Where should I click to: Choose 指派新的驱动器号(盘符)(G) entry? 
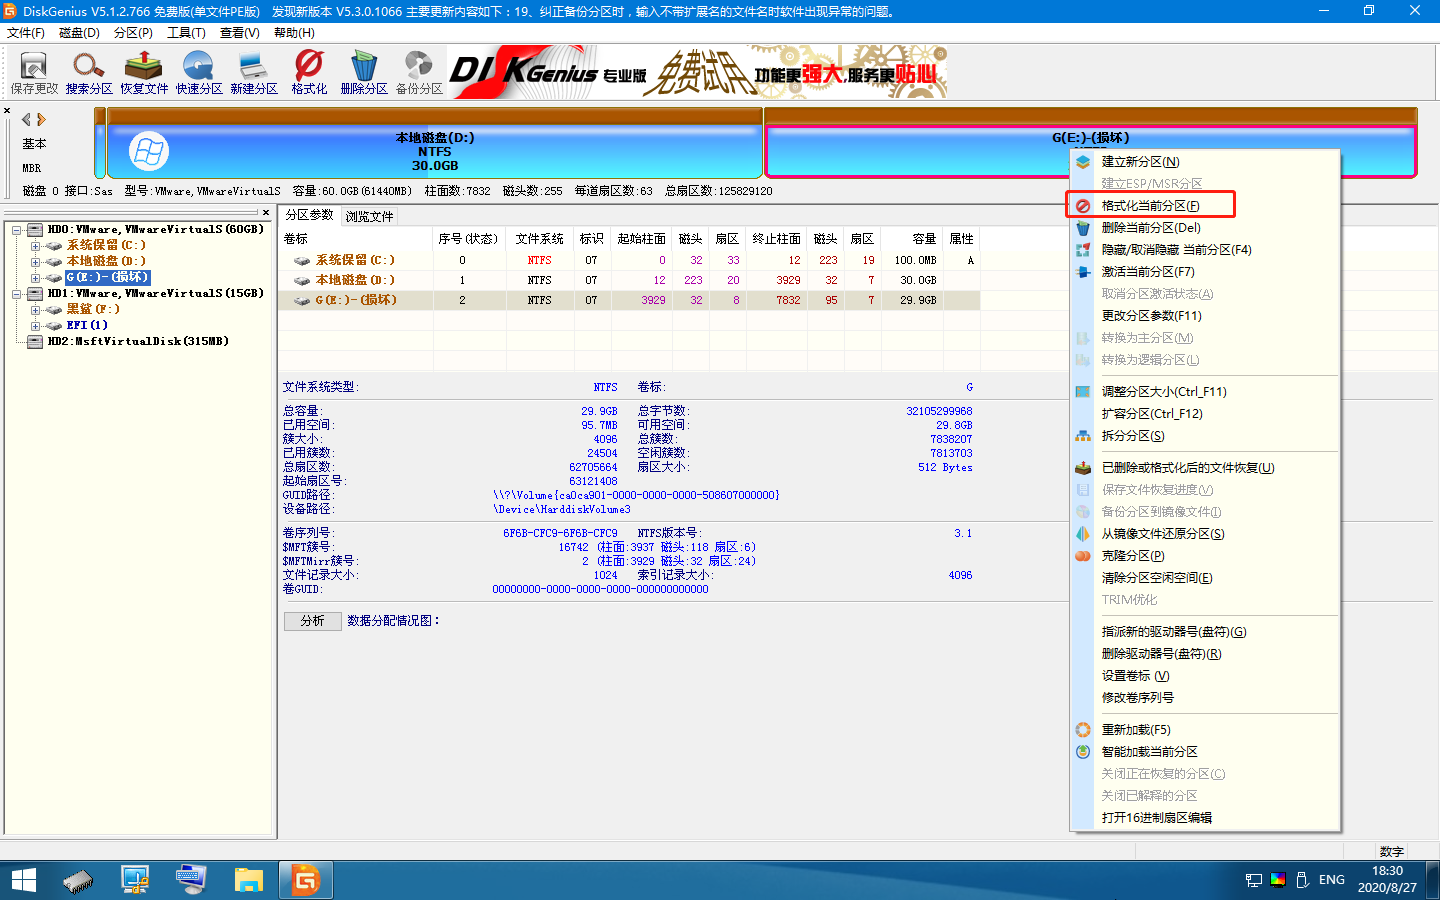[1205, 631]
